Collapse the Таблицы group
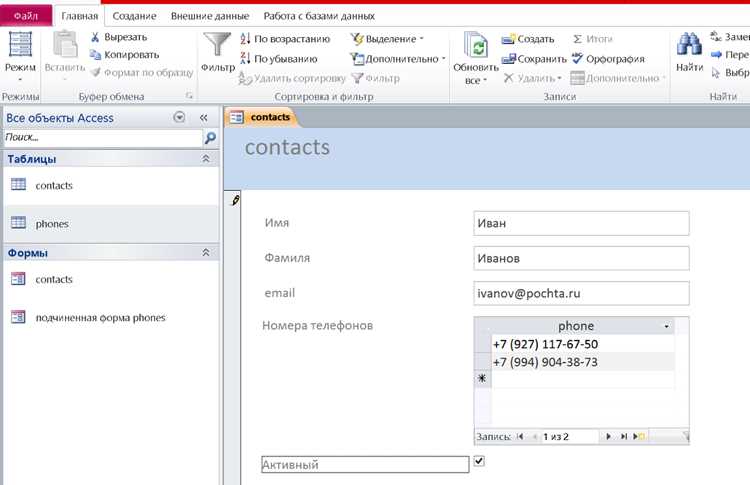Image resolution: width=750 pixels, height=485 pixels. [x=206, y=158]
